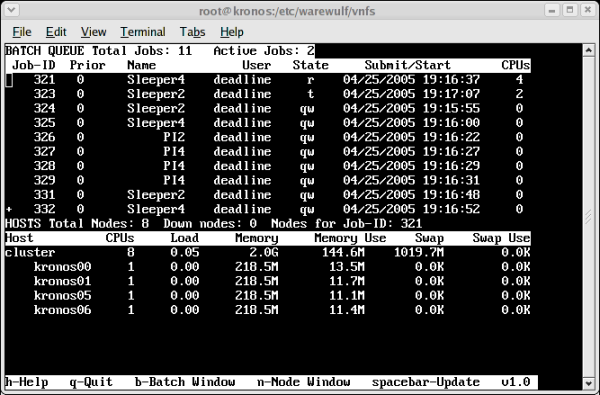Select job row 329 PI4
Screen dimensions: 600x395
point(268,180)
